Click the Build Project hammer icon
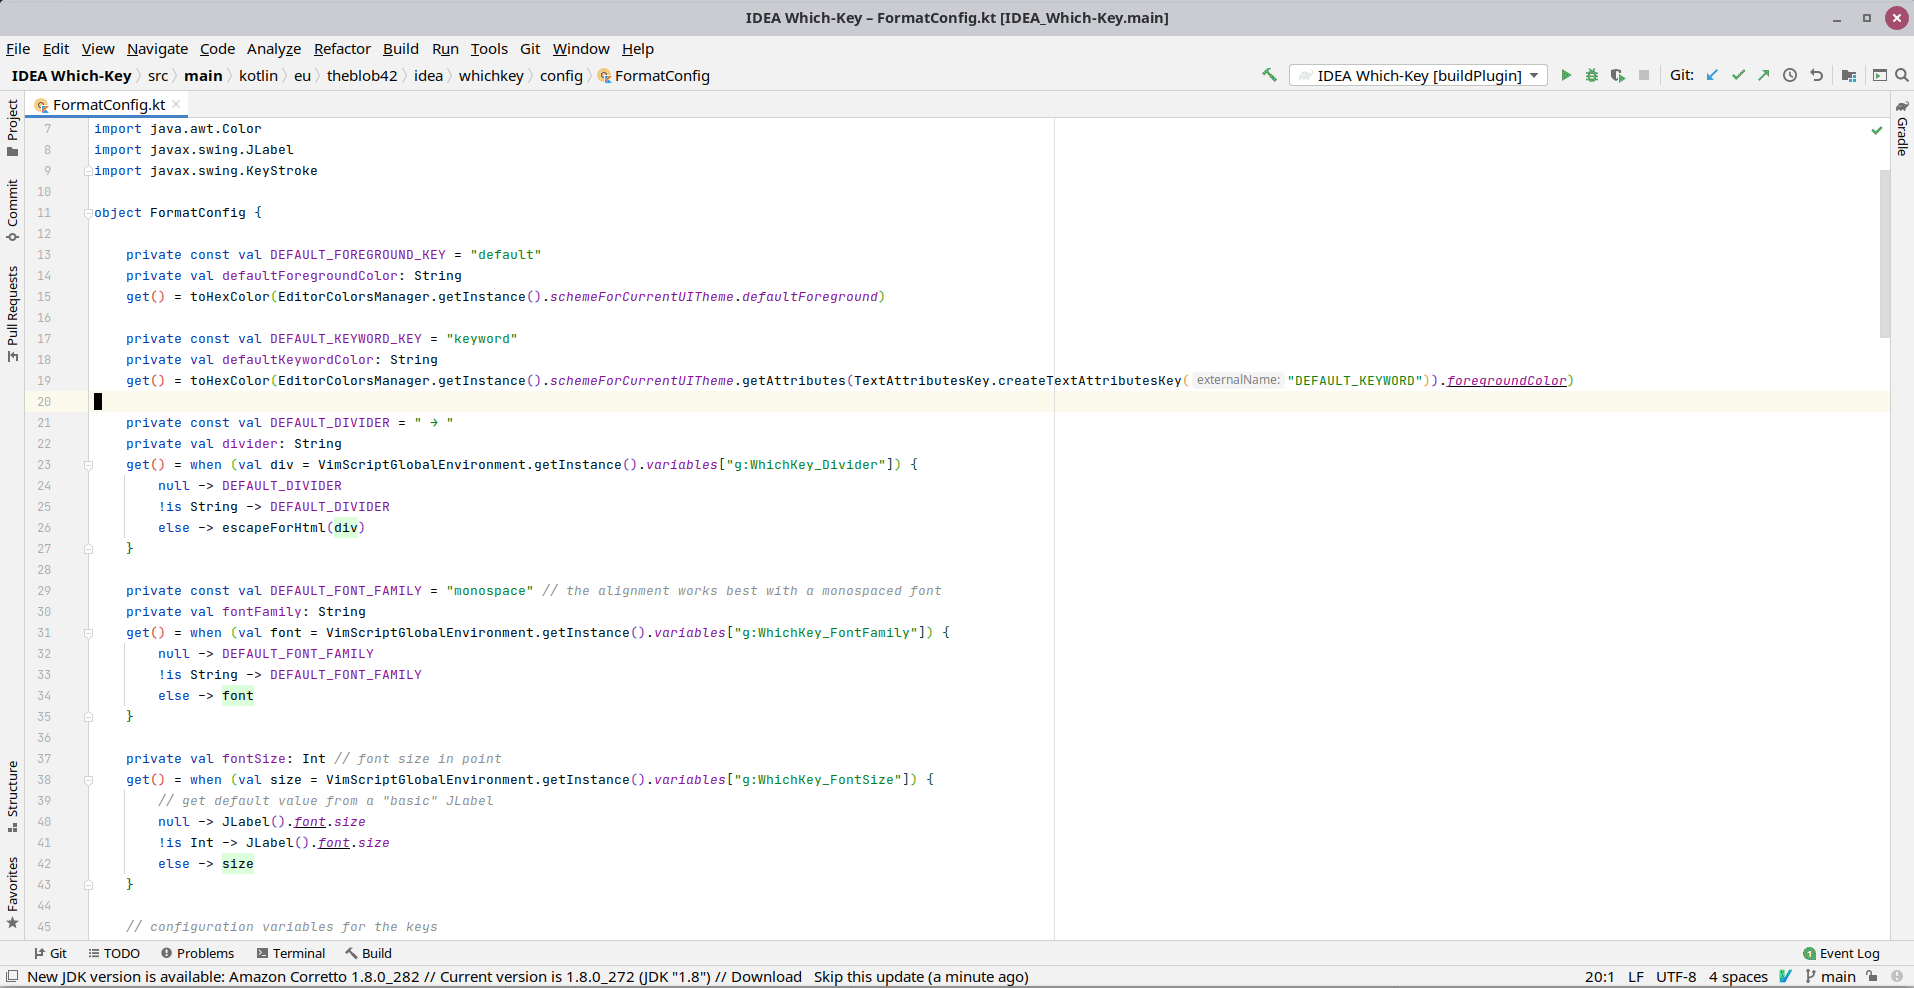The width and height of the screenshot is (1914, 988). (x=1269, y=75)
